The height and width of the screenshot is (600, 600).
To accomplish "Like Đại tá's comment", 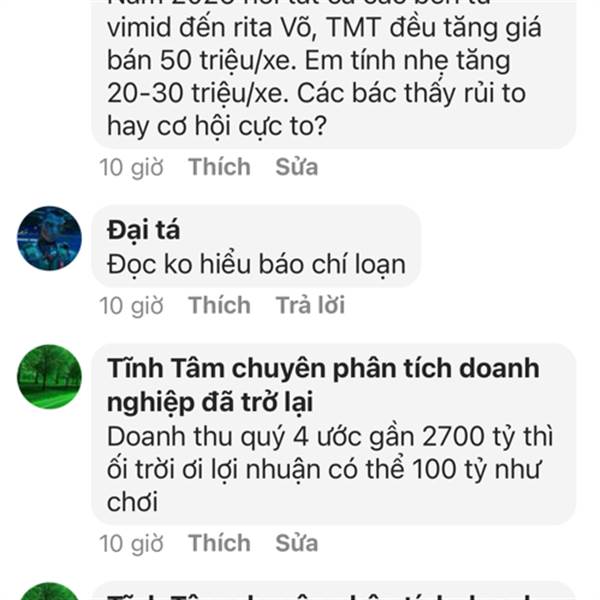I will click(219, 305).
